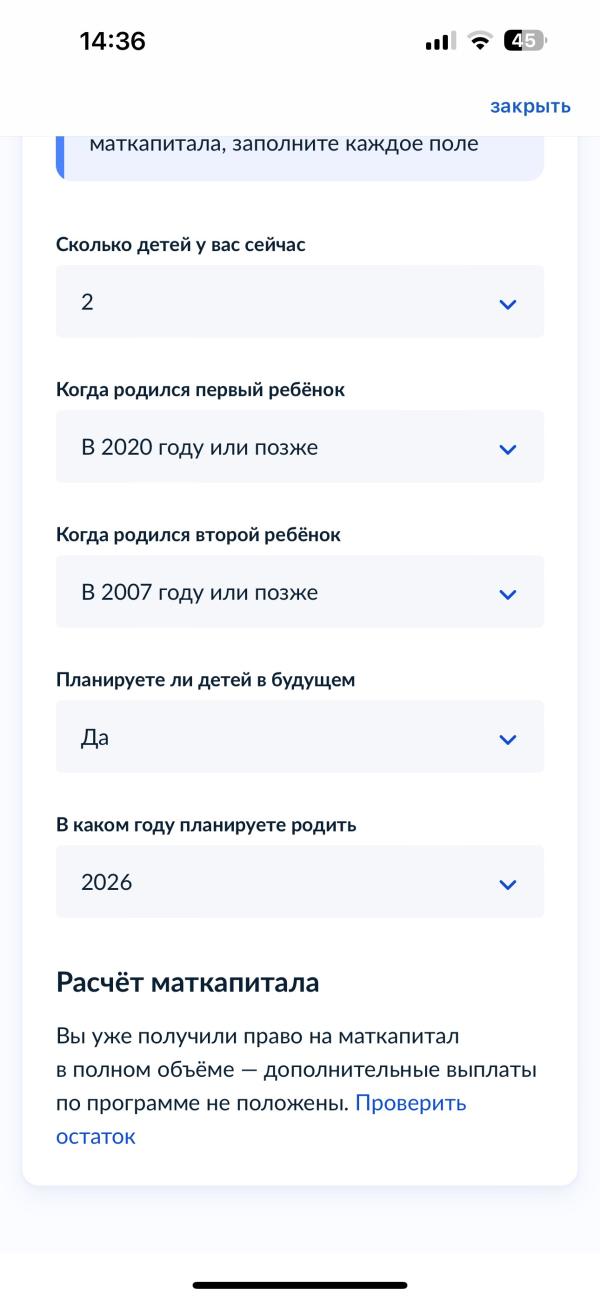The height and width of the screenshot is (1300, 600).
Task: Tap the Wi-Fi icon in status bar
Action: coord(477,42)
